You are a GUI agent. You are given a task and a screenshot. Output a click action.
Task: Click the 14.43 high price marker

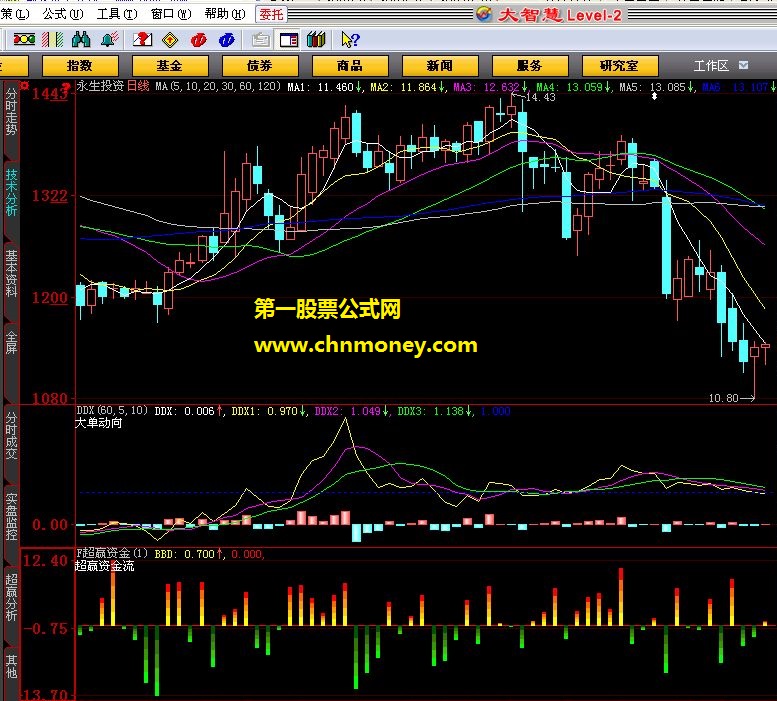click(540, 97)
